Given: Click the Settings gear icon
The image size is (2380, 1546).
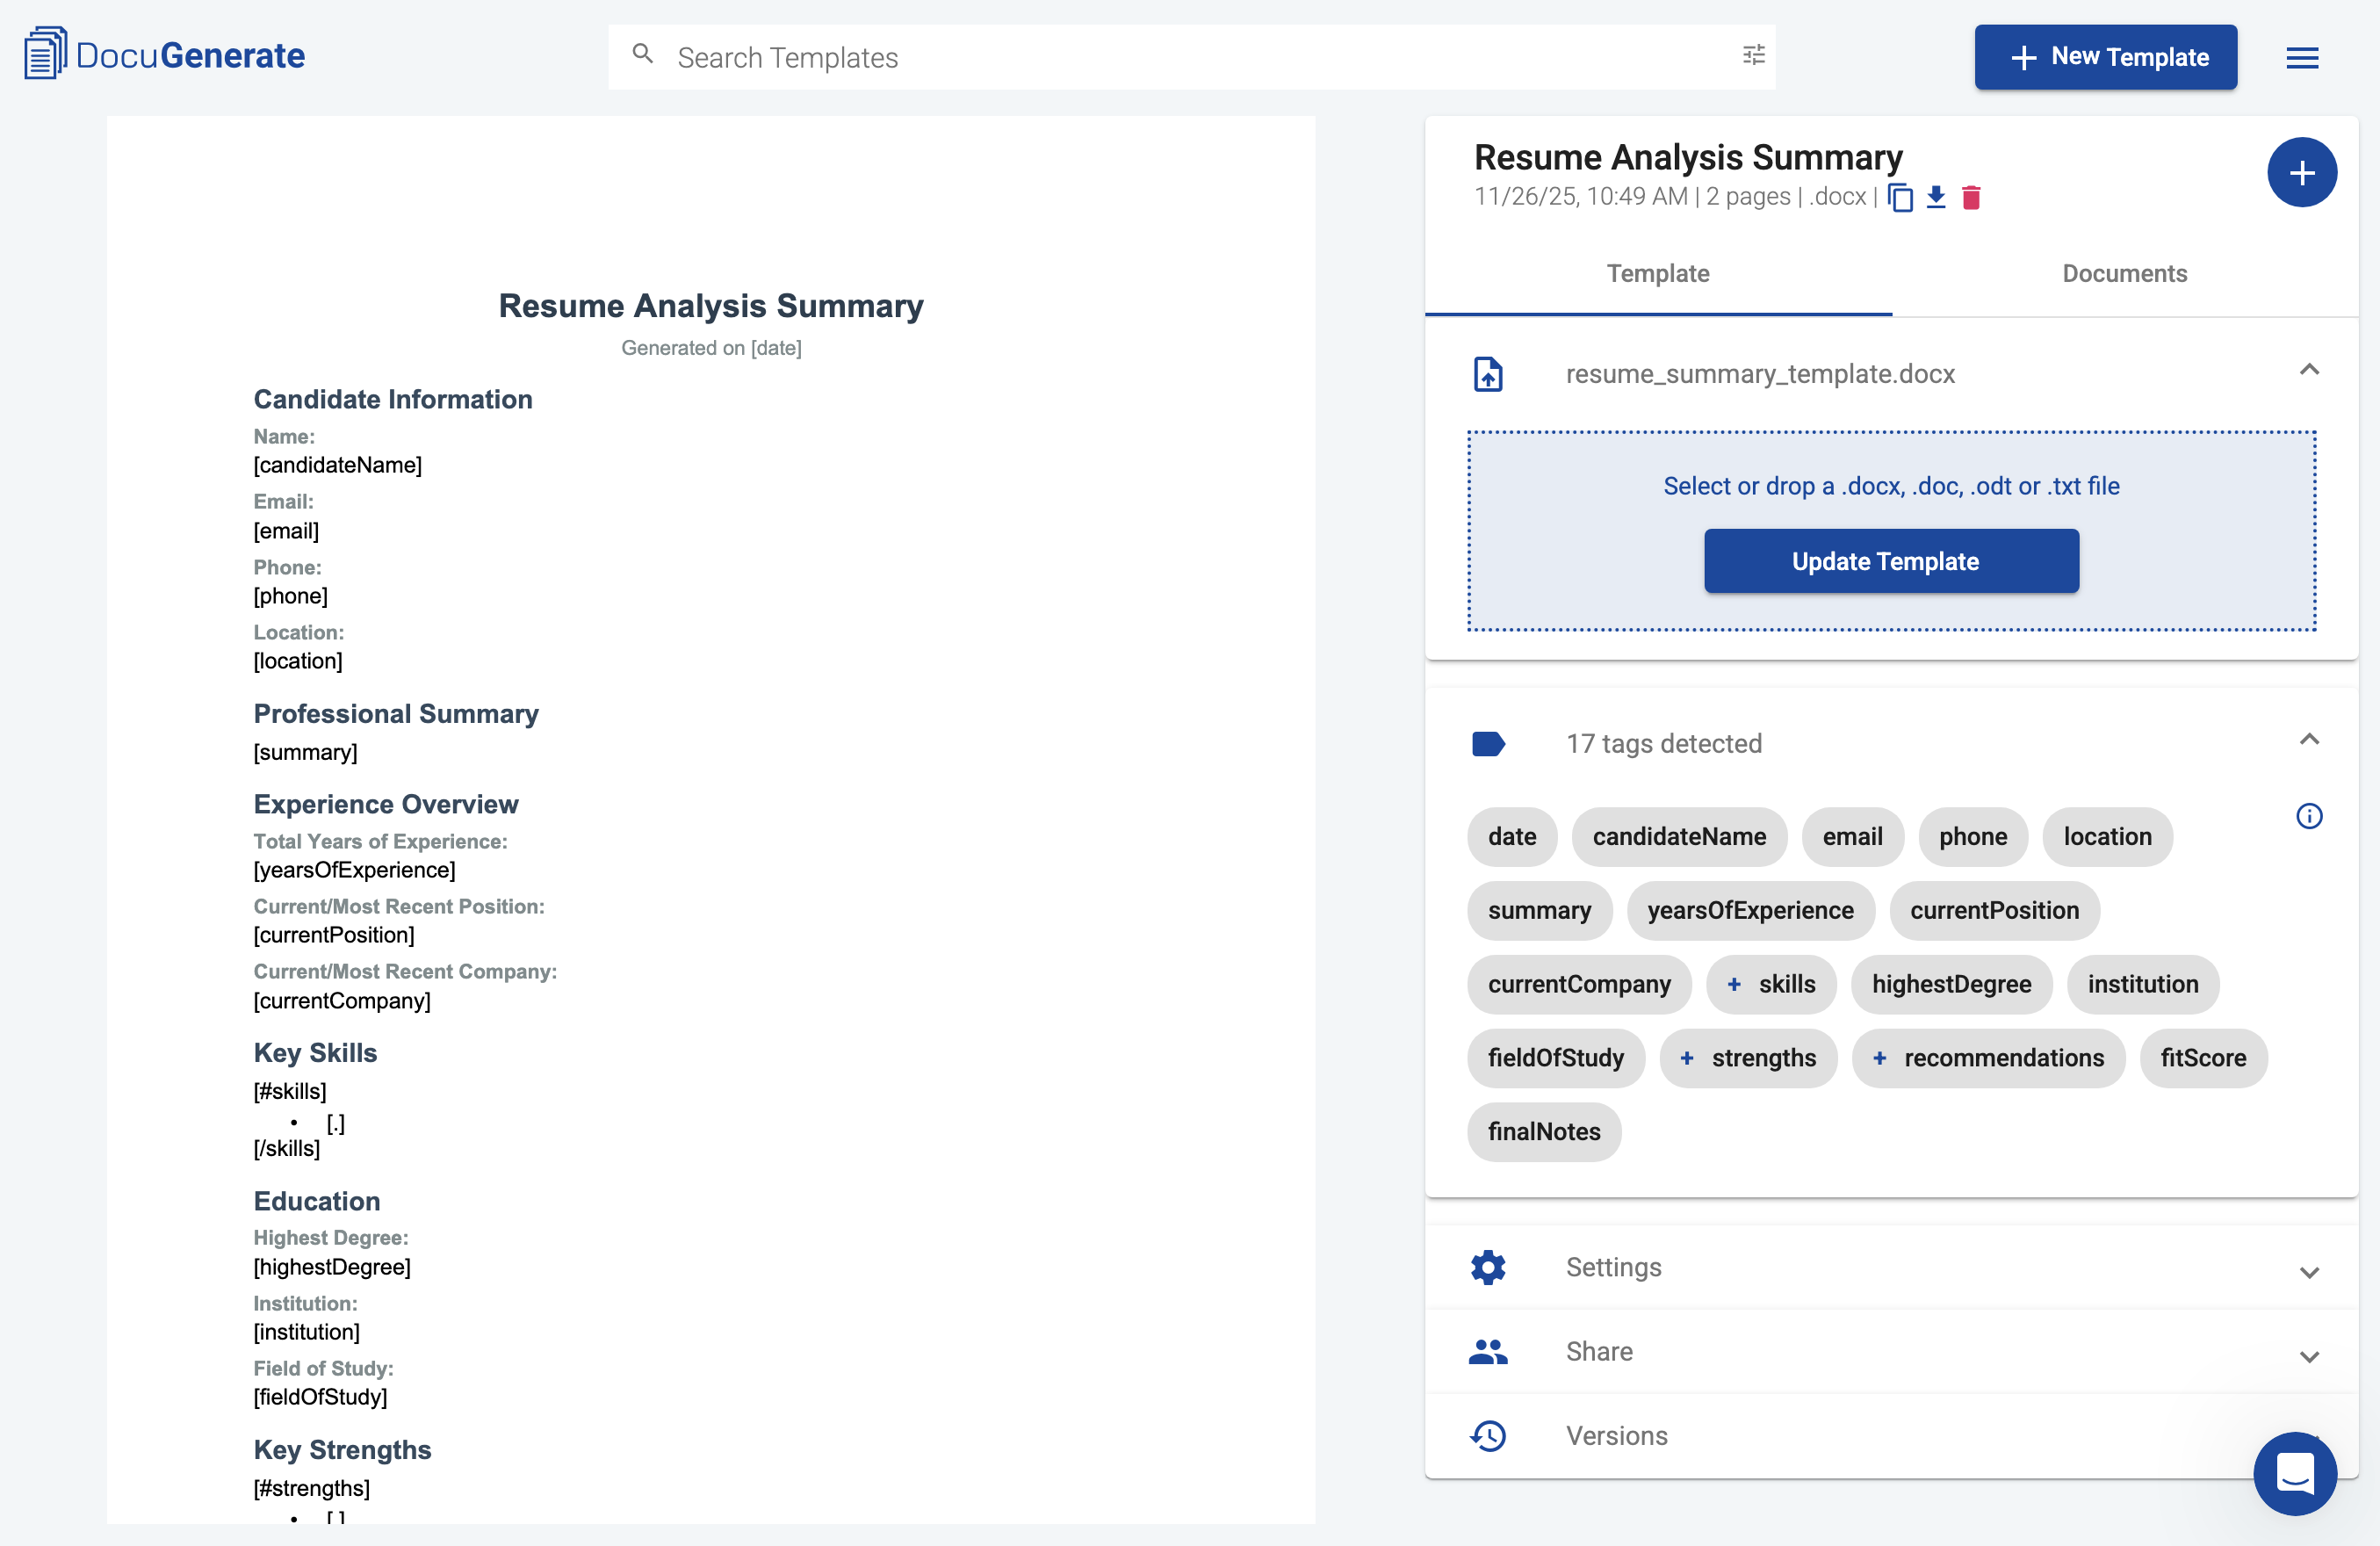Looking at the screenshot, I should [x=1488, y=1266].
